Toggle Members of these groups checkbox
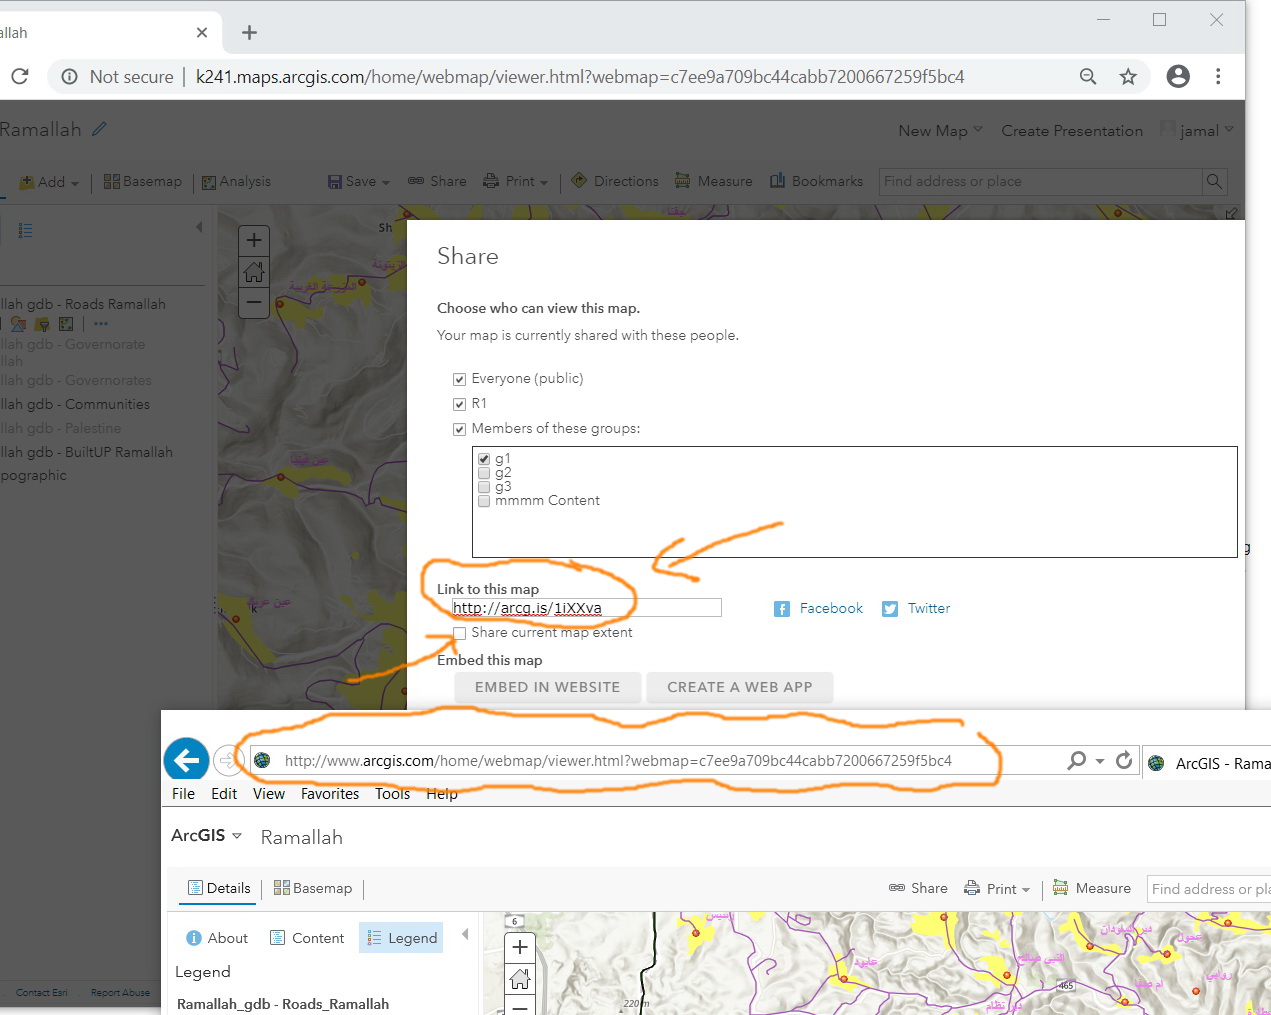Viewport: 1271px width, 1015px height. (x=460, y=429)
